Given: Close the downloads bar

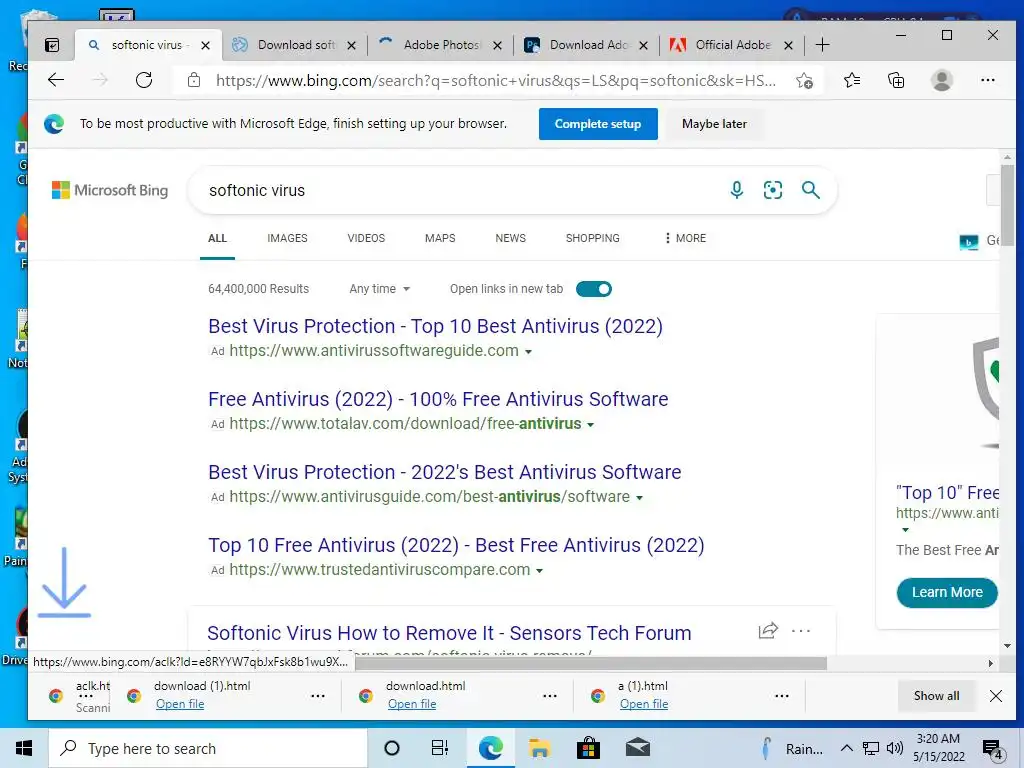Looking at the screenshot, I should 996,696.
